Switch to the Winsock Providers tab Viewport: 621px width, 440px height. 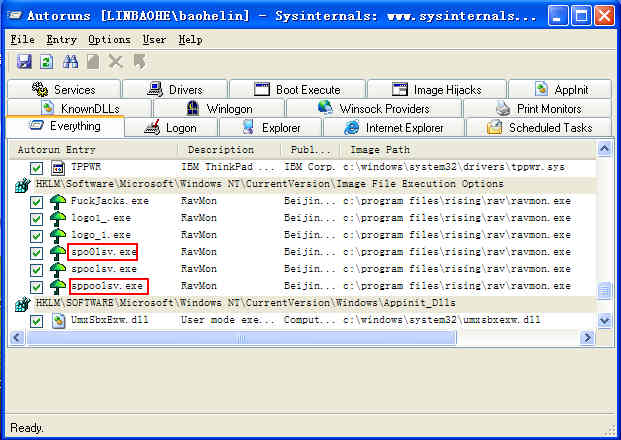tap(374, 108)
